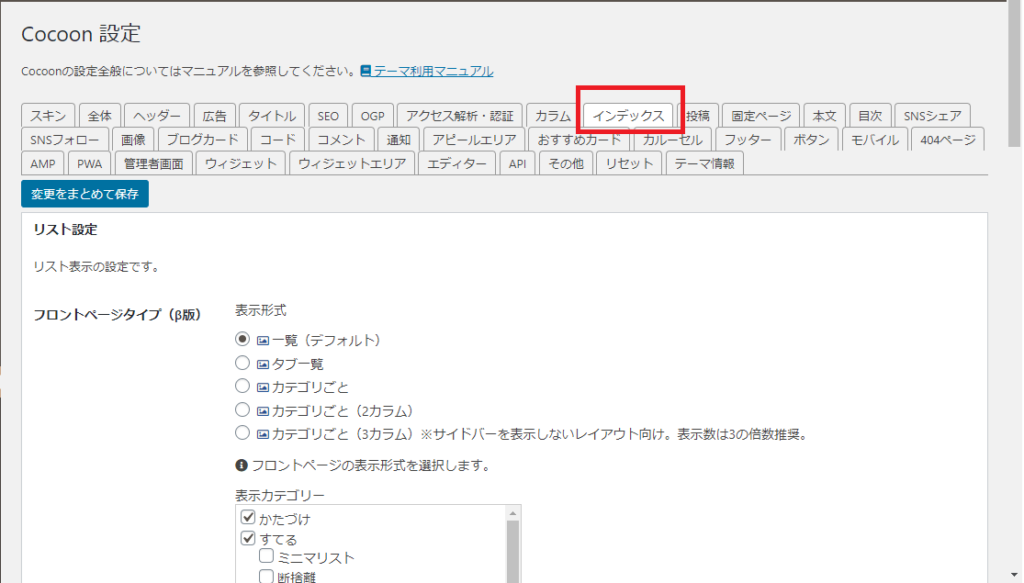This screenshot has height=583, width=1024.
Task: Switch to the 目次 tab
Action: [870, 116]
